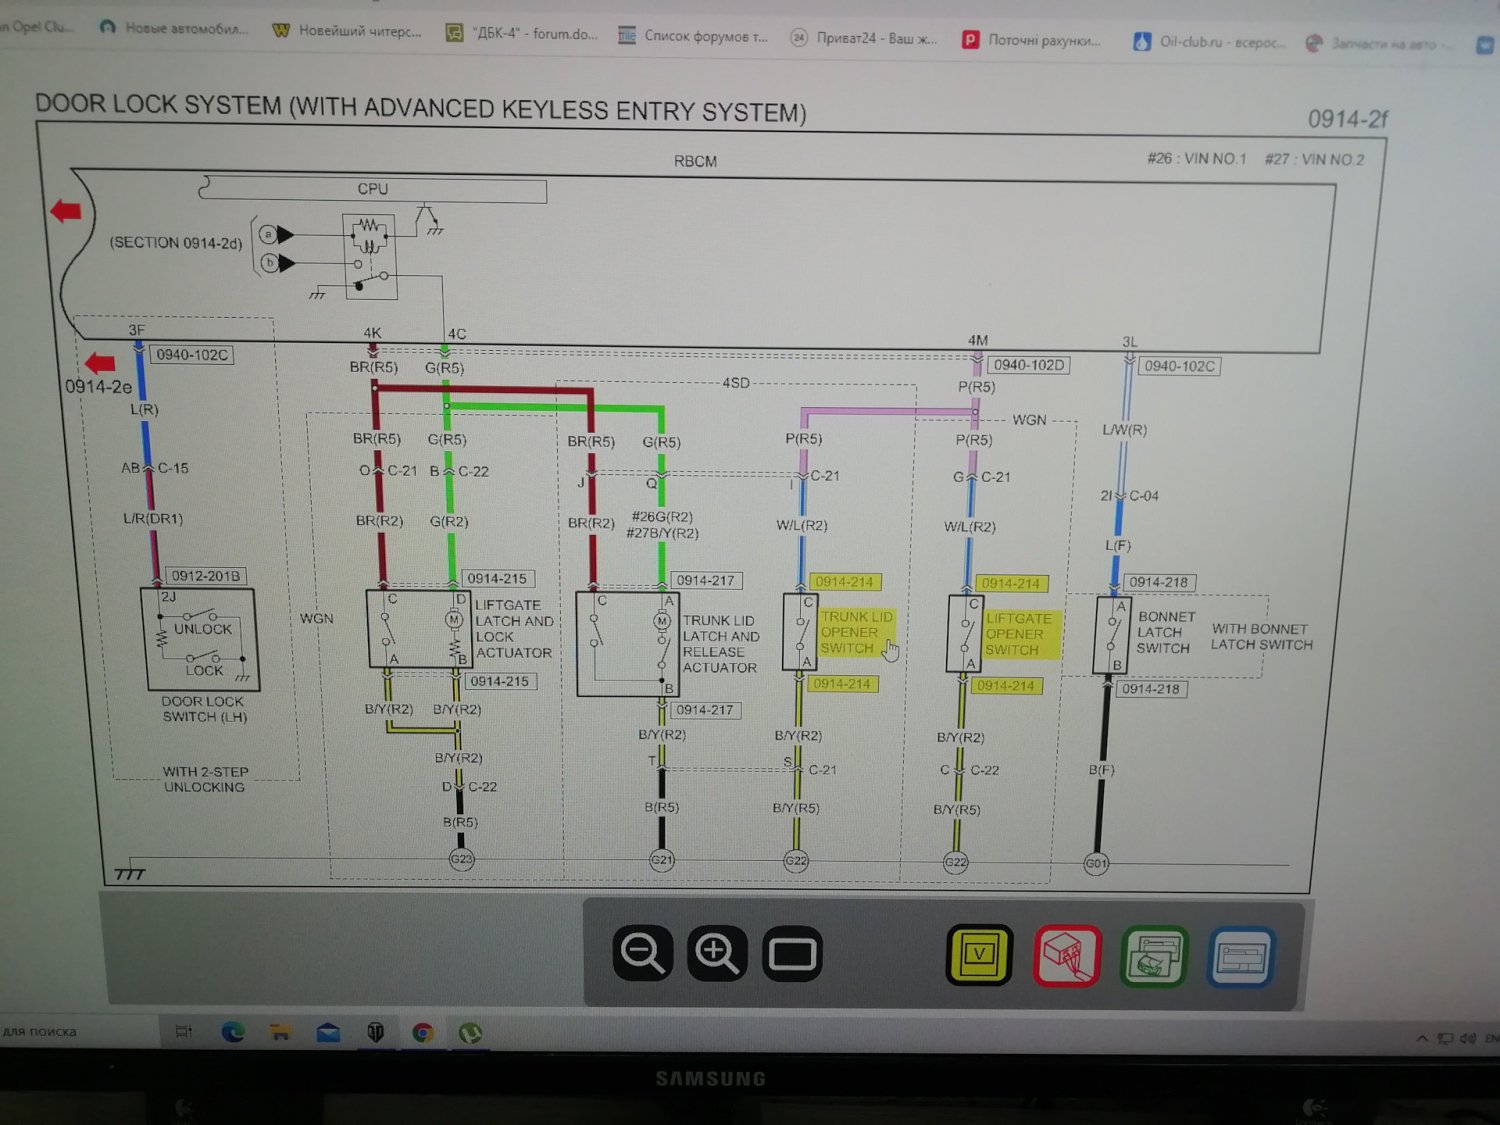Click network icon in system tray
The width and height of the screenshot is (1500, 1125).
[x=1445, y=1038]
